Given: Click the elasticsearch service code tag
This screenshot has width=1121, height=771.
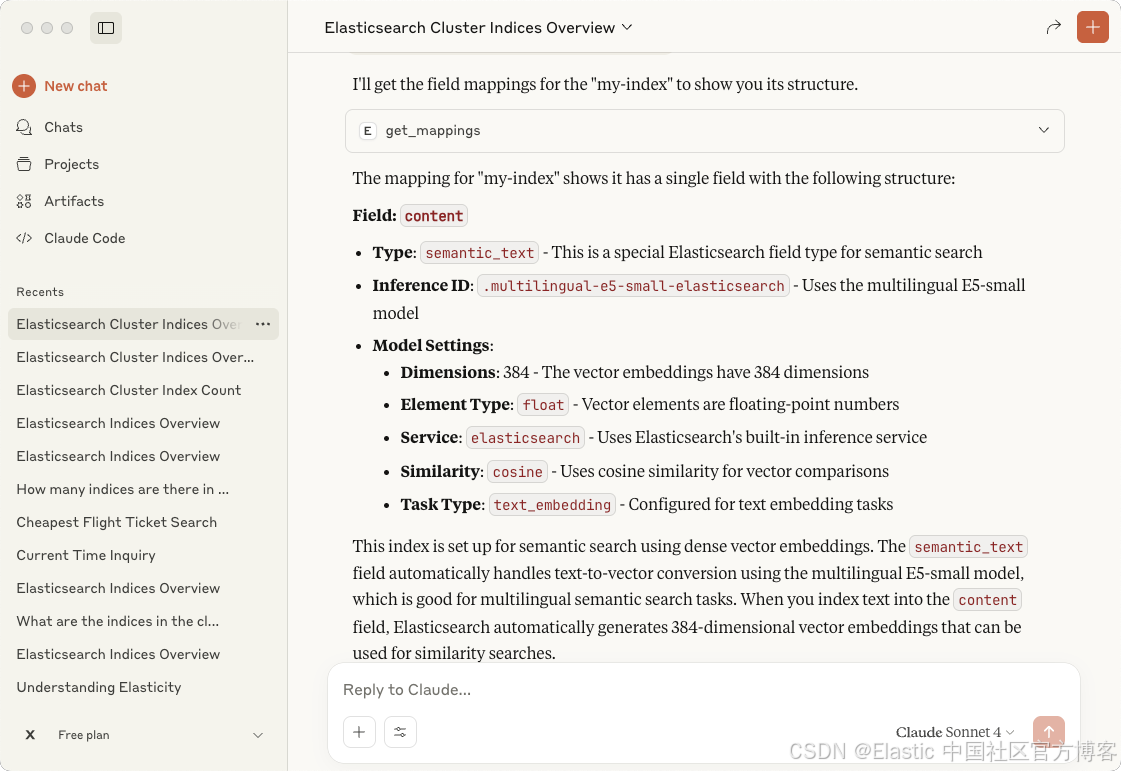Looking at the screenshot, I should pyautogui.click(x=525, y=438).
